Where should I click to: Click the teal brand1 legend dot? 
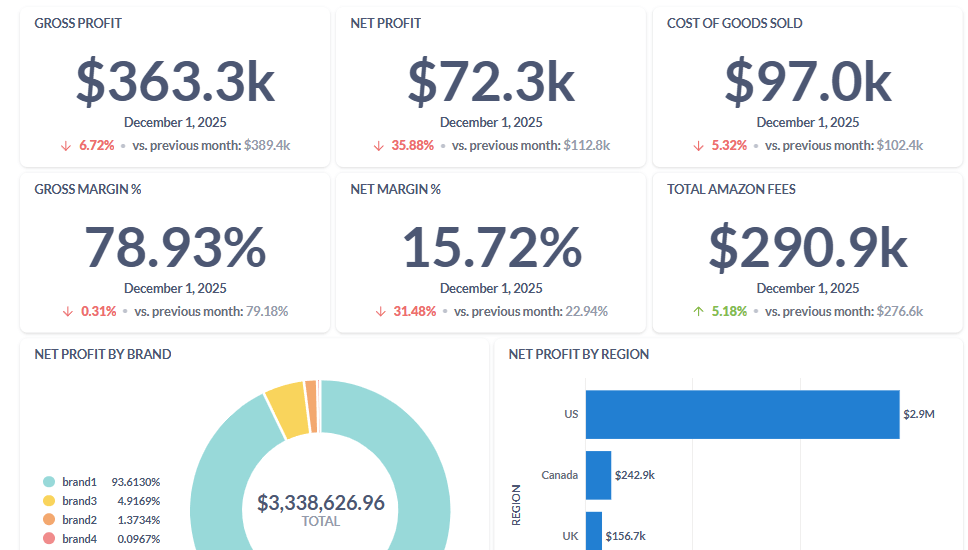coord(48,482)
